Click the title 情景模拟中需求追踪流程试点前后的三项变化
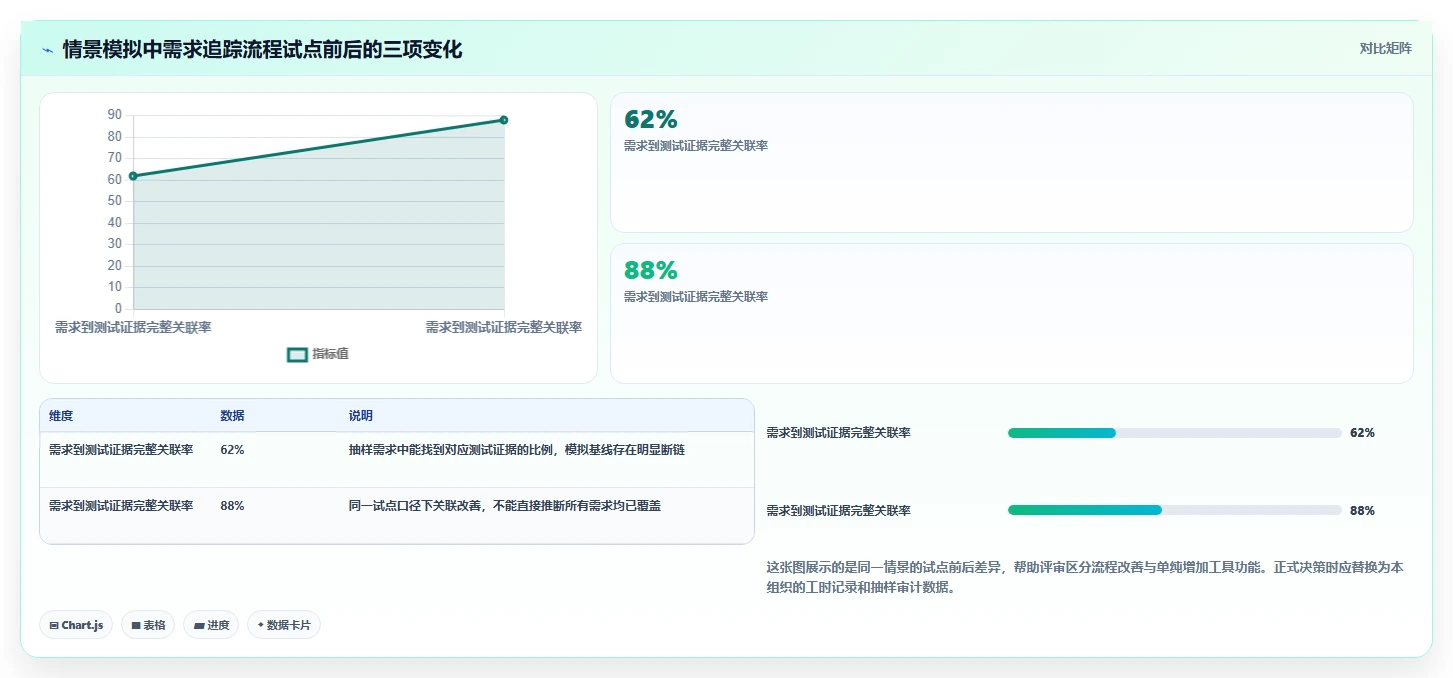The image size is (1453, 678). point(262,49)
